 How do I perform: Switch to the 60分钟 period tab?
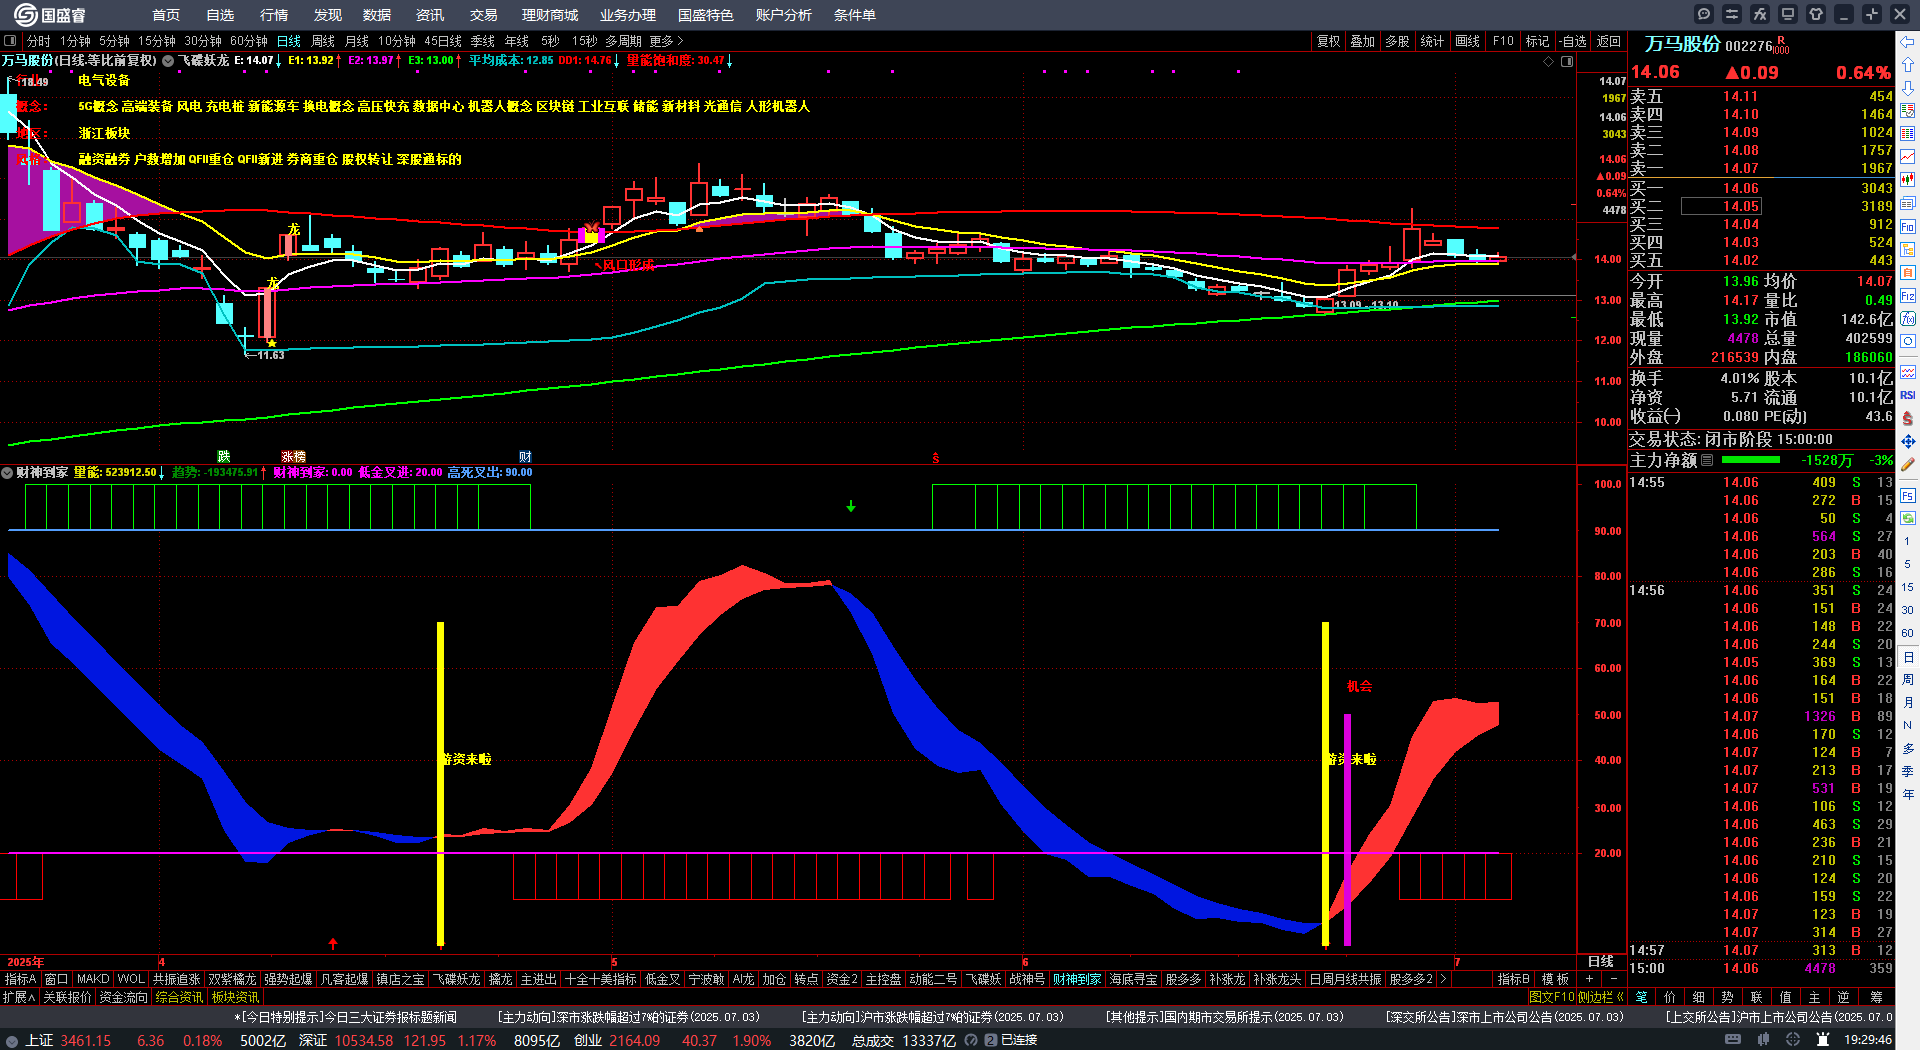click(249, 41)
